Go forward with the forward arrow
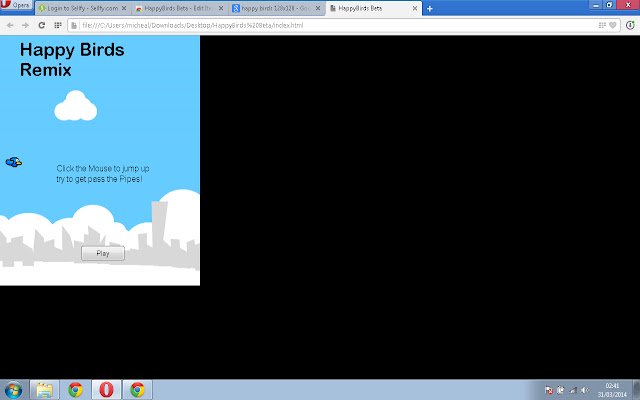 (25, 25)
